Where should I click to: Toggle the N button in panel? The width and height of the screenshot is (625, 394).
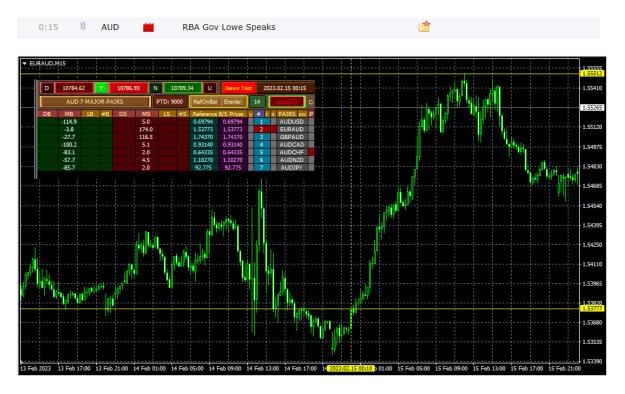pyautogui.click(x=156, y=88)
